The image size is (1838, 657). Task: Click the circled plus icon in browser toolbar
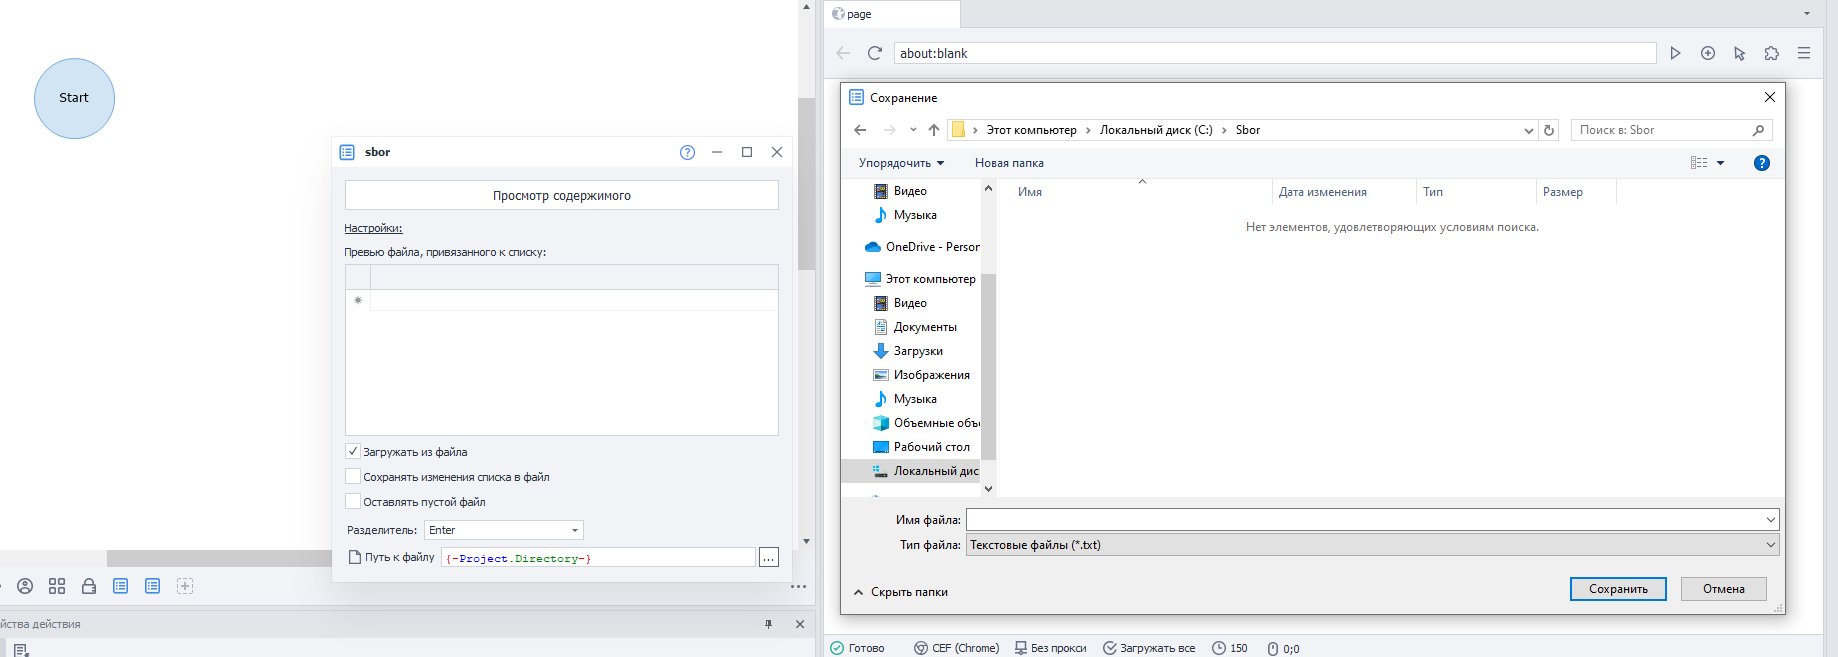(x=1708, y=53)
